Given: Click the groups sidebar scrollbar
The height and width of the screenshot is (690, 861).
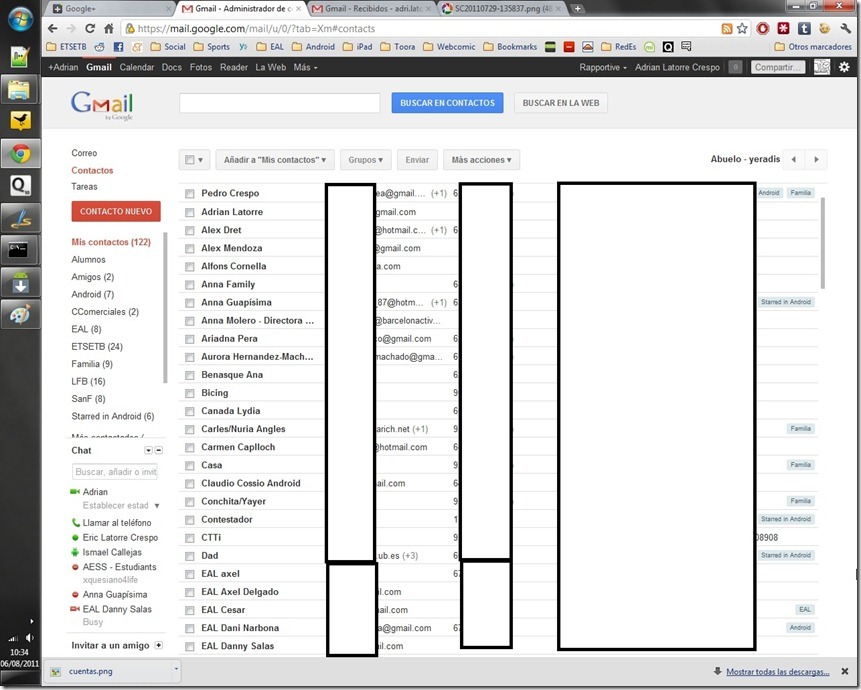Looking at the screenshot, I should click(x=165, y=307).
